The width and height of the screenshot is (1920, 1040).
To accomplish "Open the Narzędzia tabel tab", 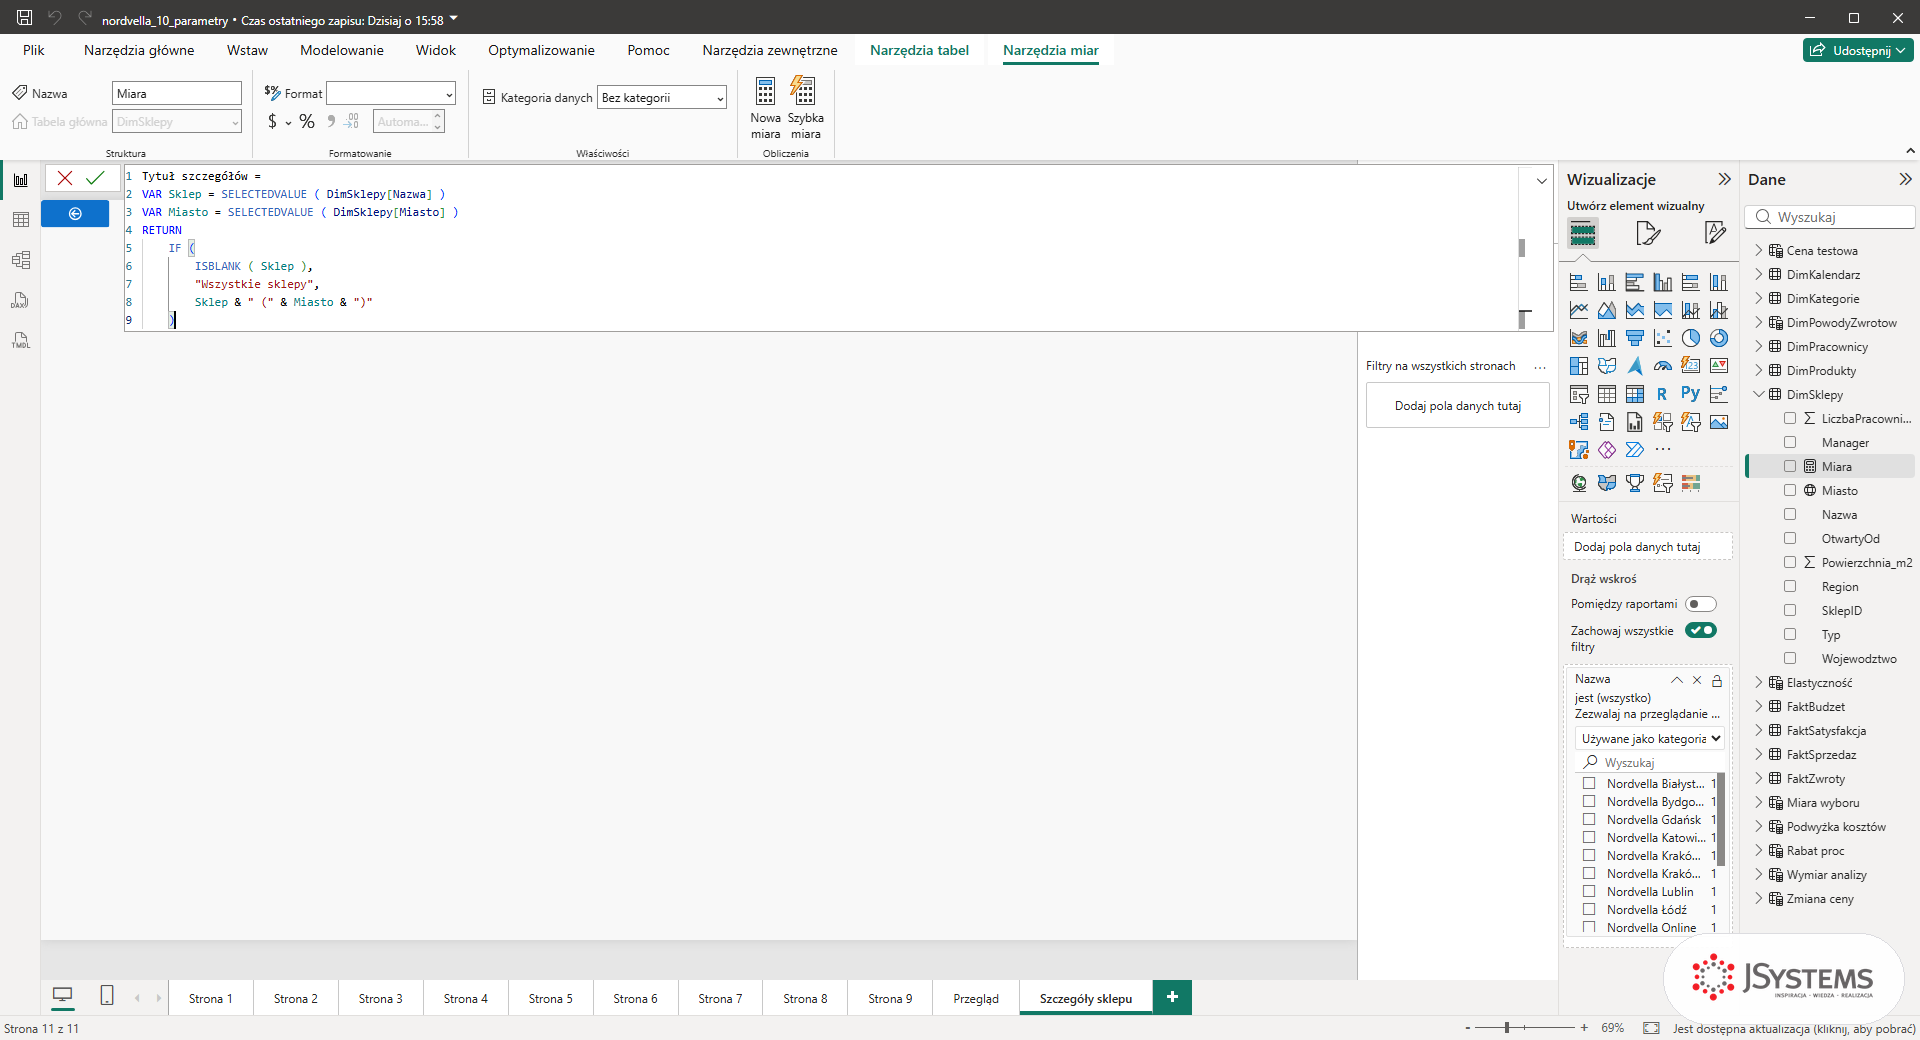I will [919, 50].
